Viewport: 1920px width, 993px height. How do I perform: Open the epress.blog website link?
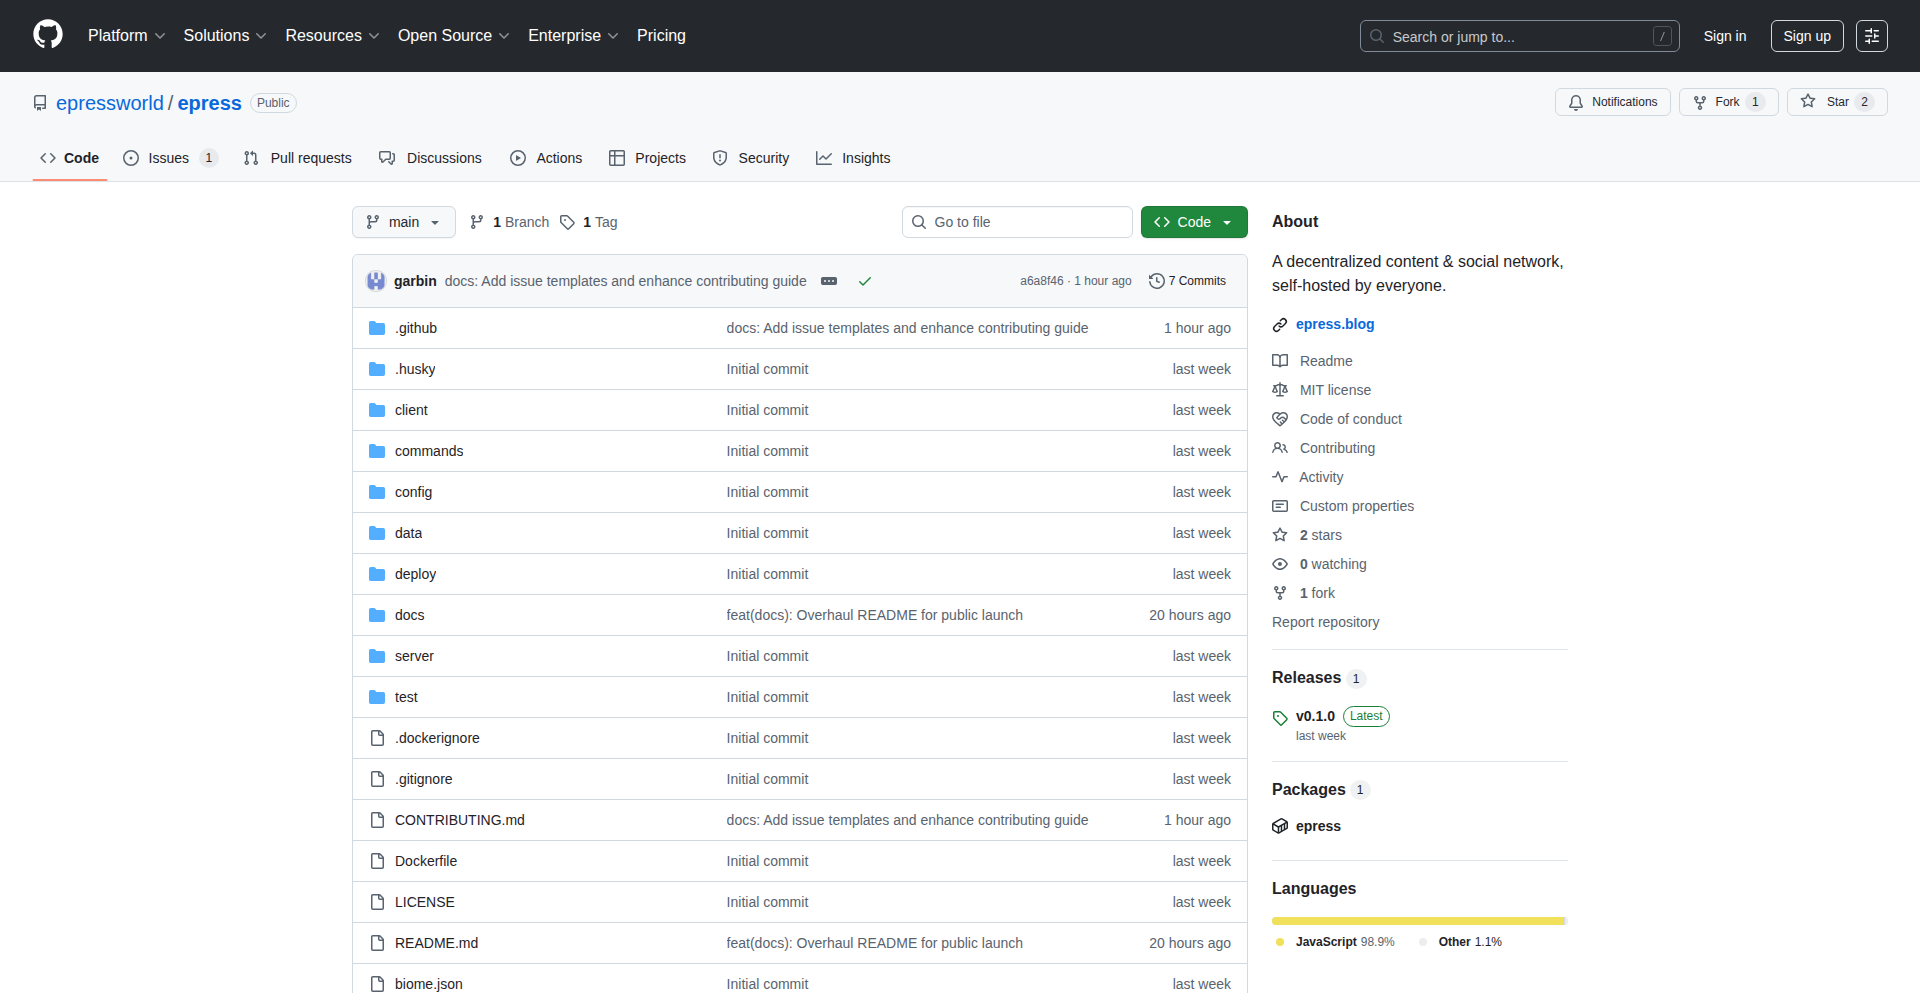click(x=1335, y=324)
